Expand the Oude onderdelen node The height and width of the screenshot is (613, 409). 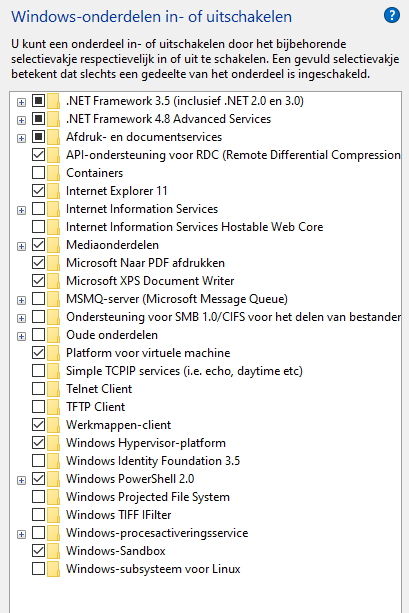pyautogui.click(x=22, y=336)
